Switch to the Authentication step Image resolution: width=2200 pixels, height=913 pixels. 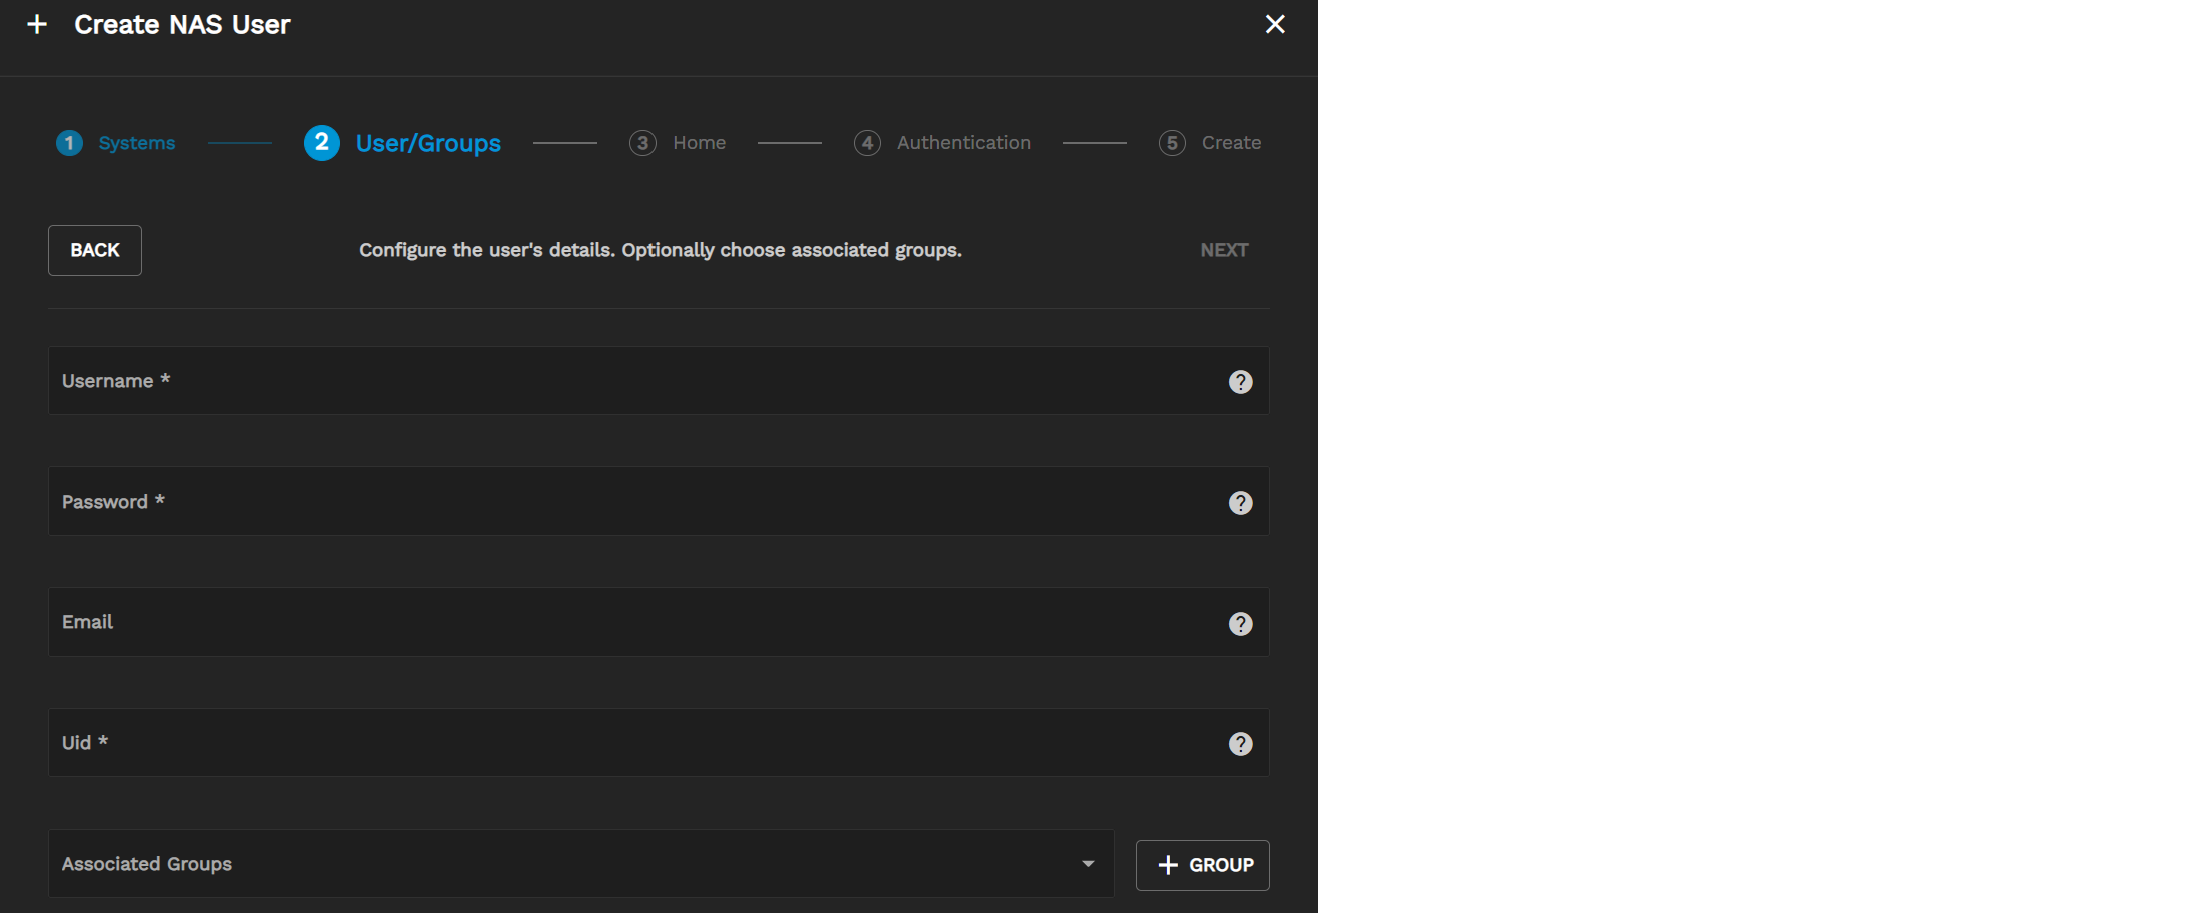[963, 143]
